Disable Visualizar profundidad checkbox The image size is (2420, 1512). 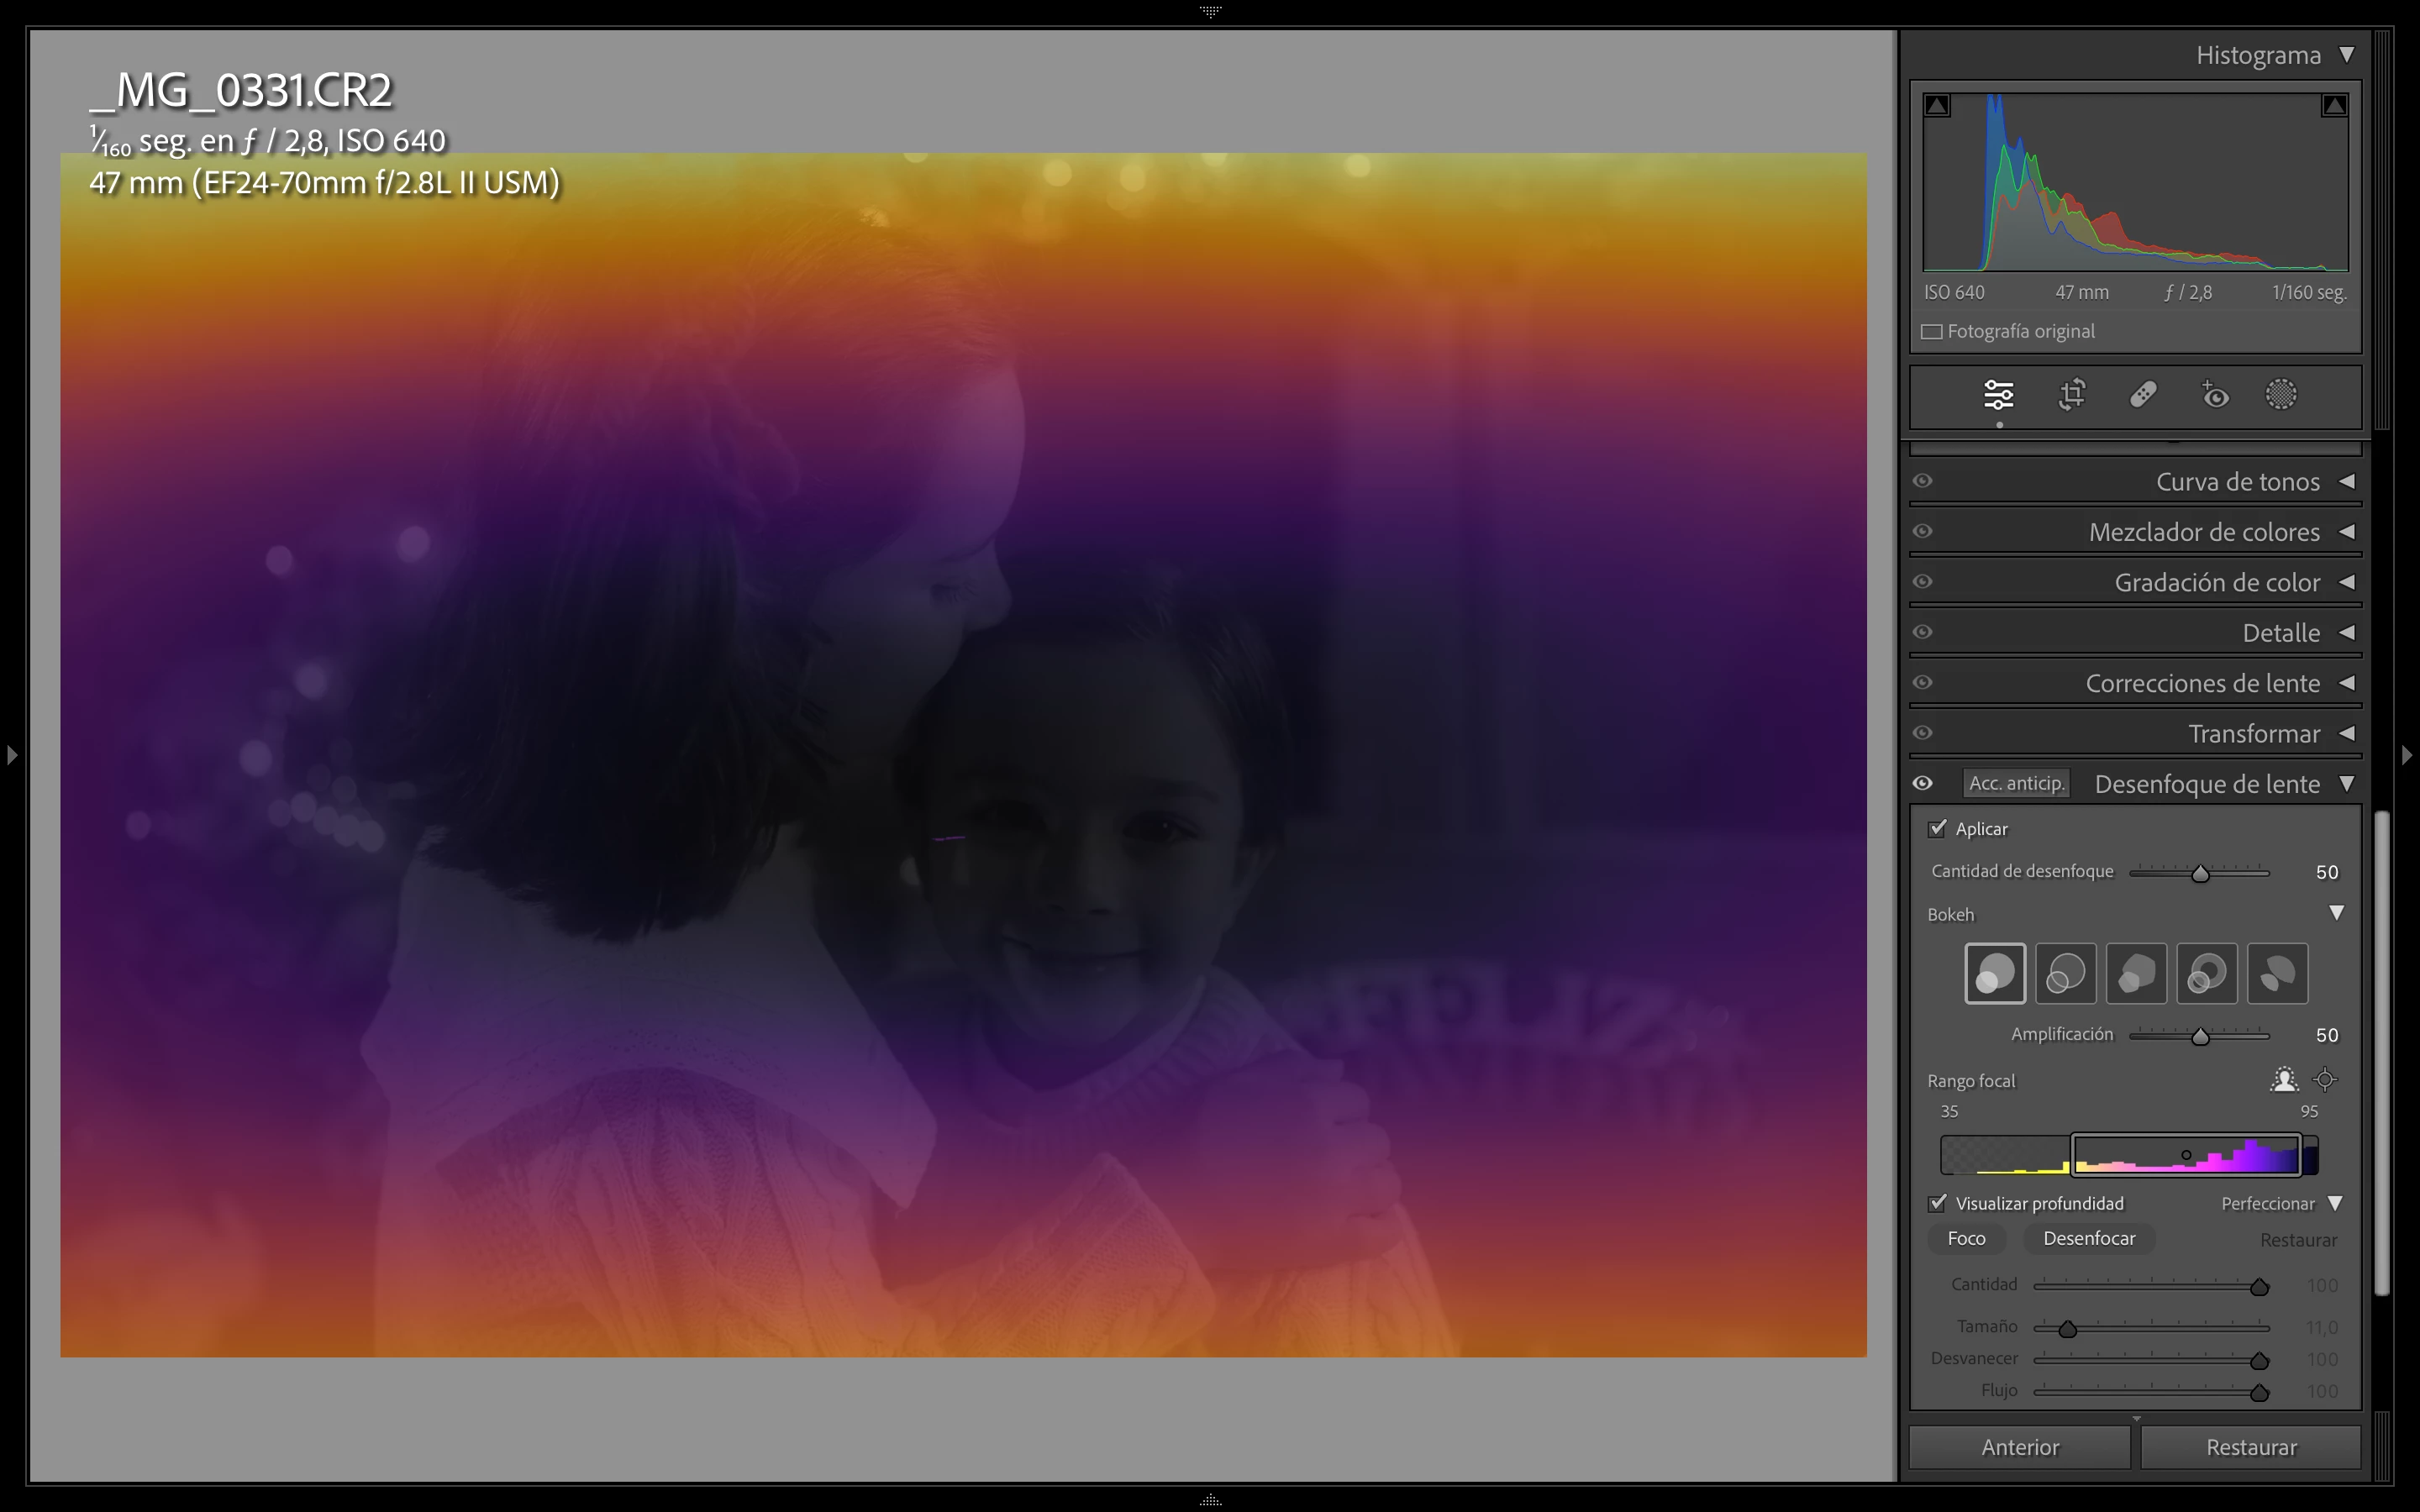[1938, 1203]
